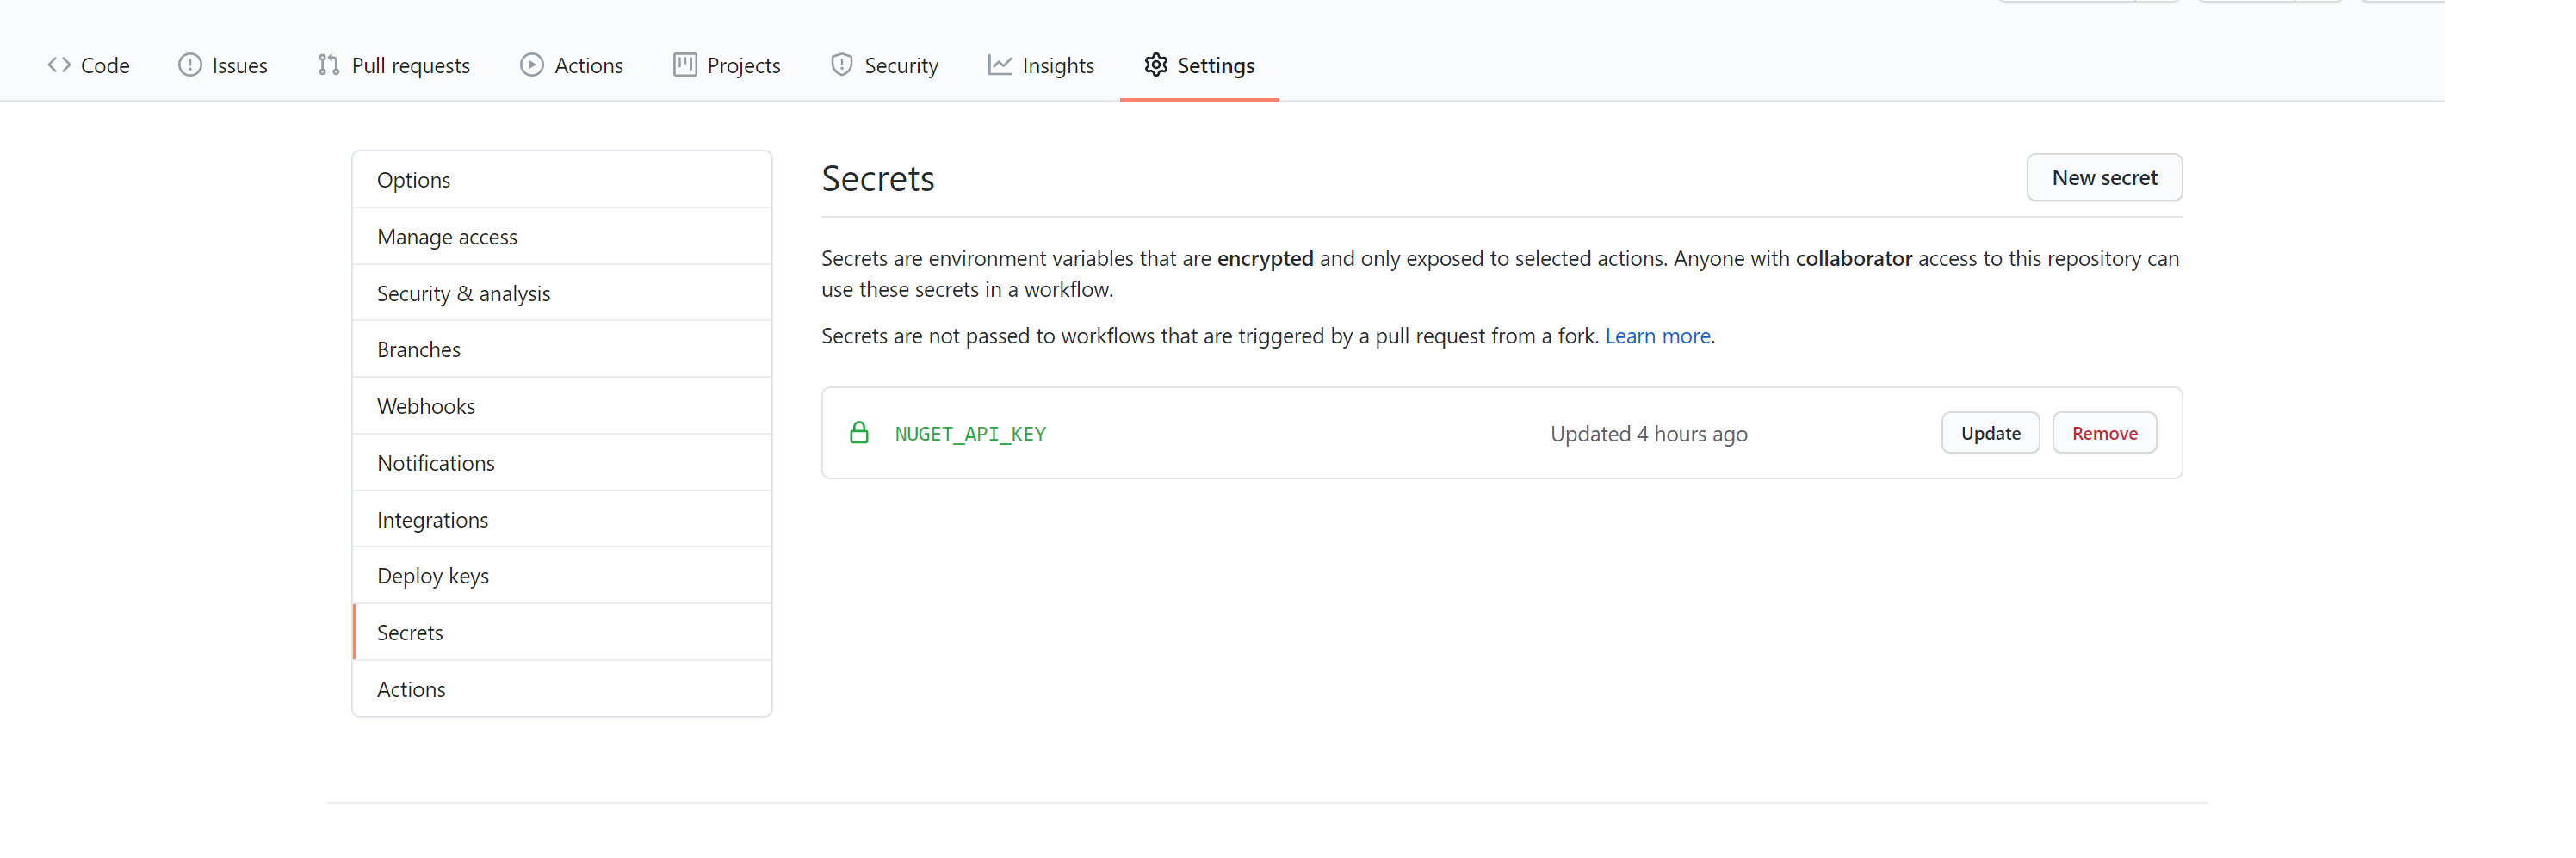
Task: Click the Actions play icon
Action: pyautogui.click(x=532, y=65)
